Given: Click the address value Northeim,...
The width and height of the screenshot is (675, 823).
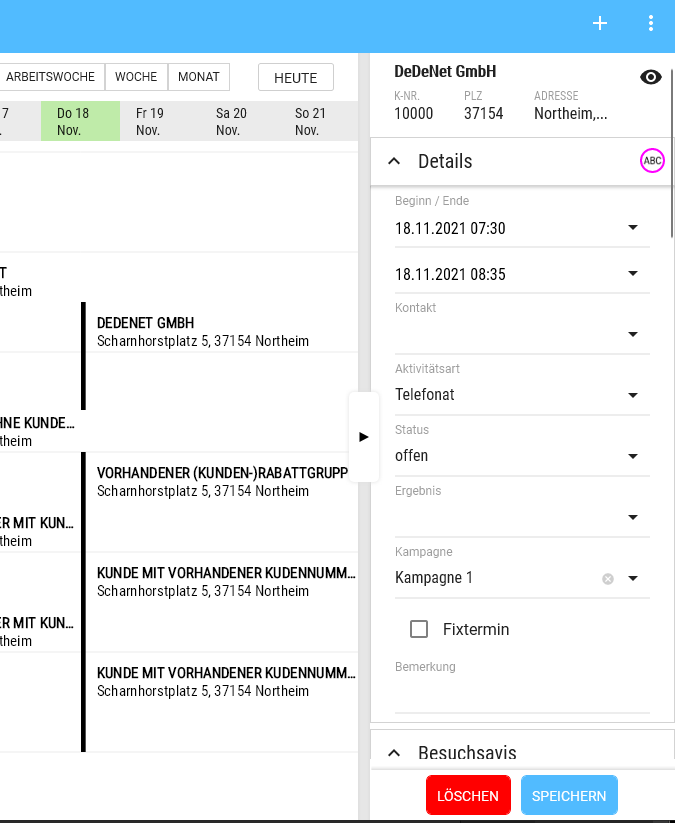Looking at the screenshot, I should click(x=571, y=113).
